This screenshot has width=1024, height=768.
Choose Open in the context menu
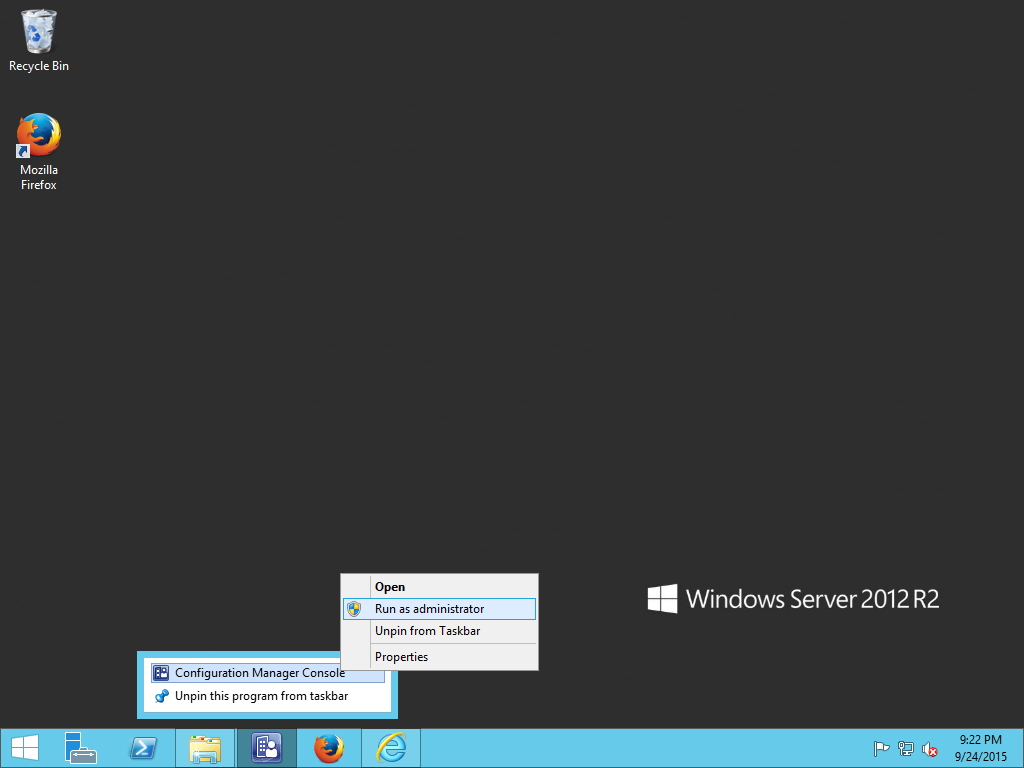[x=439, y=586]
